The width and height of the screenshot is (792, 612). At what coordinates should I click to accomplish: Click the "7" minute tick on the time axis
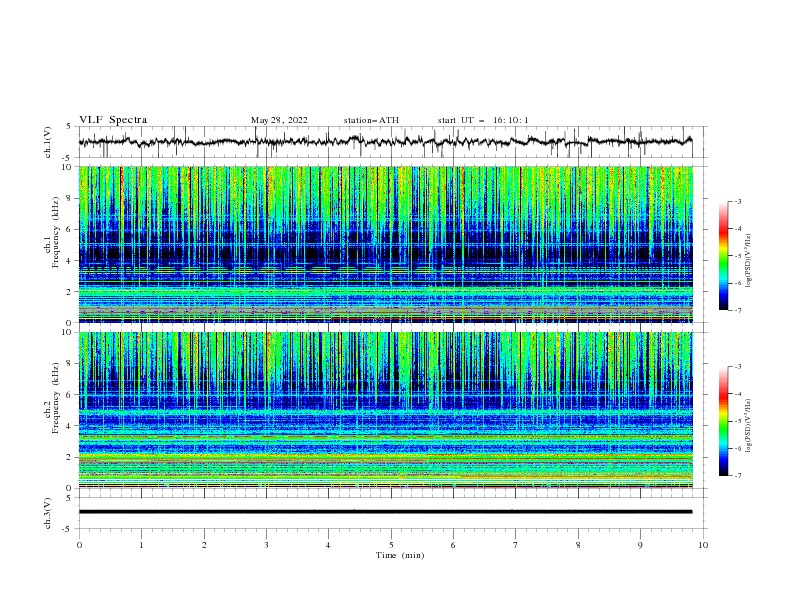[x=516, y=545]
